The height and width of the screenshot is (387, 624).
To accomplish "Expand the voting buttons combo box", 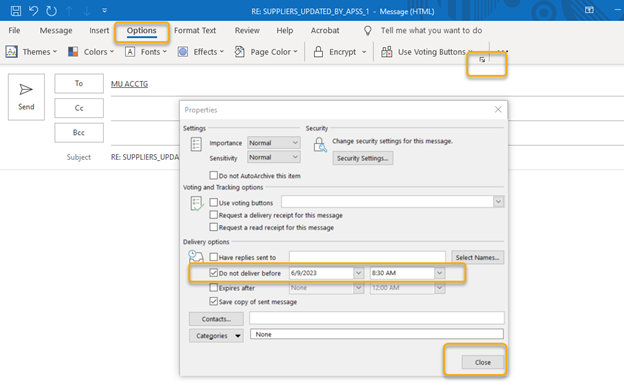I will [x=498, y=202].
